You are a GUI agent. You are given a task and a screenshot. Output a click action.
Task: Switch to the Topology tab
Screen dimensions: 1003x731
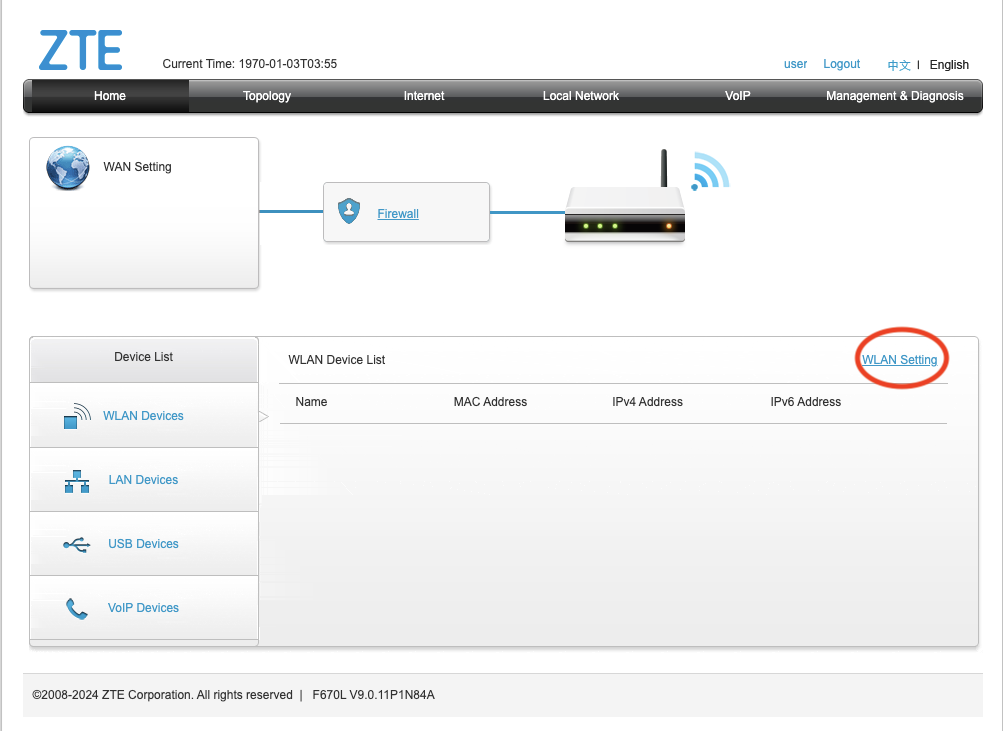pyautogui.click(x=266, y=96)
